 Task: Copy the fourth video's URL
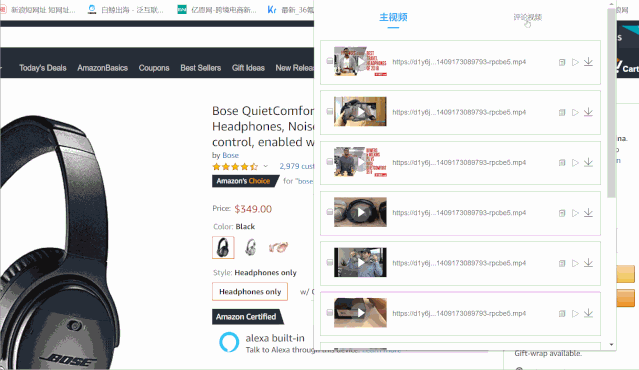click(x=562, y=213)
